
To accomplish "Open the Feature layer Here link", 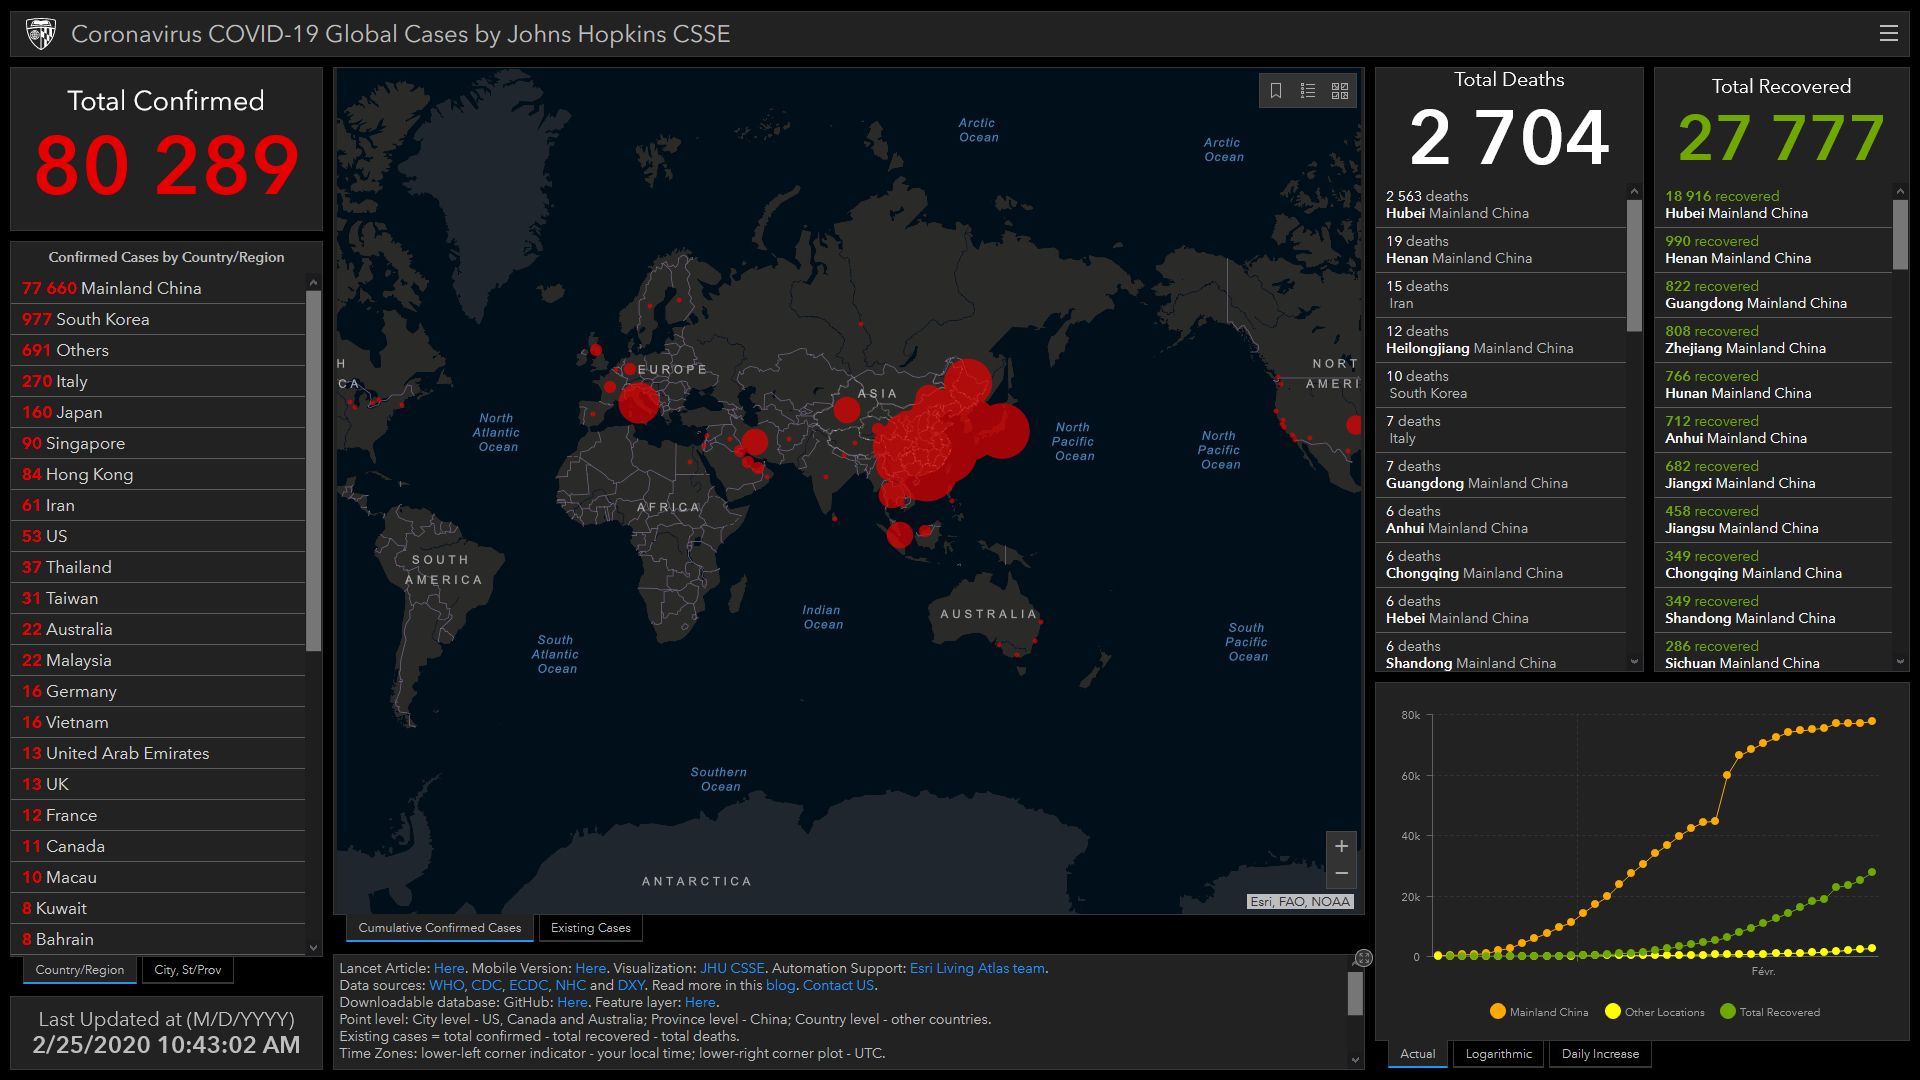I will point(700,1002).
